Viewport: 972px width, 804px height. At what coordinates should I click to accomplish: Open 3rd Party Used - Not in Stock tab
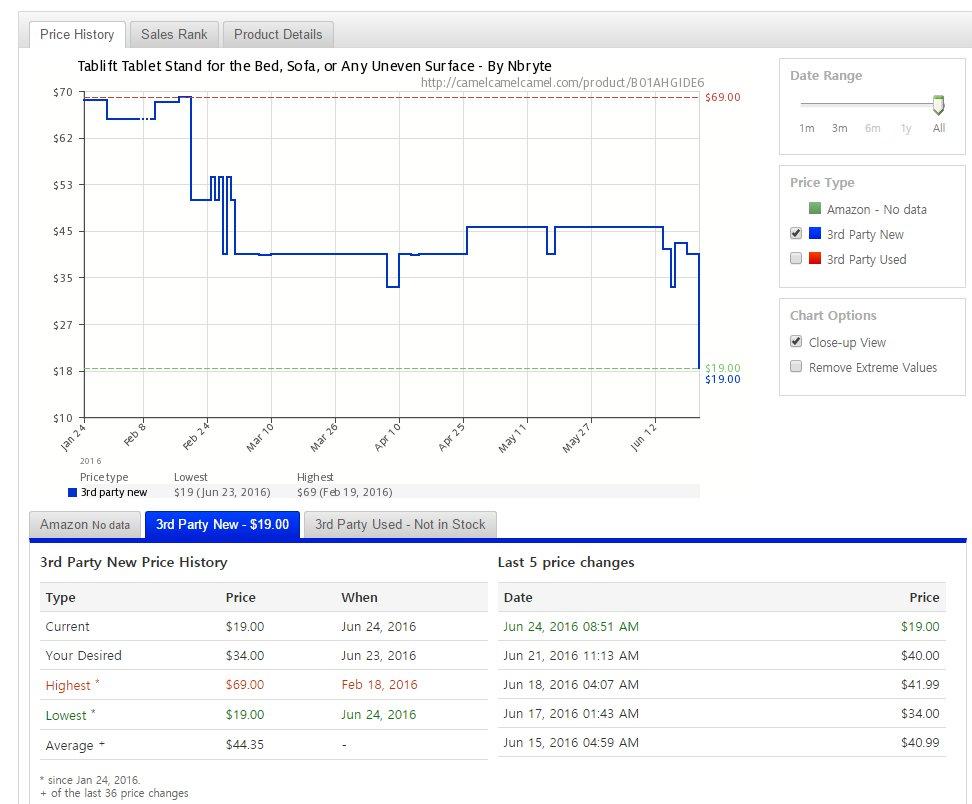pos(400,524)
